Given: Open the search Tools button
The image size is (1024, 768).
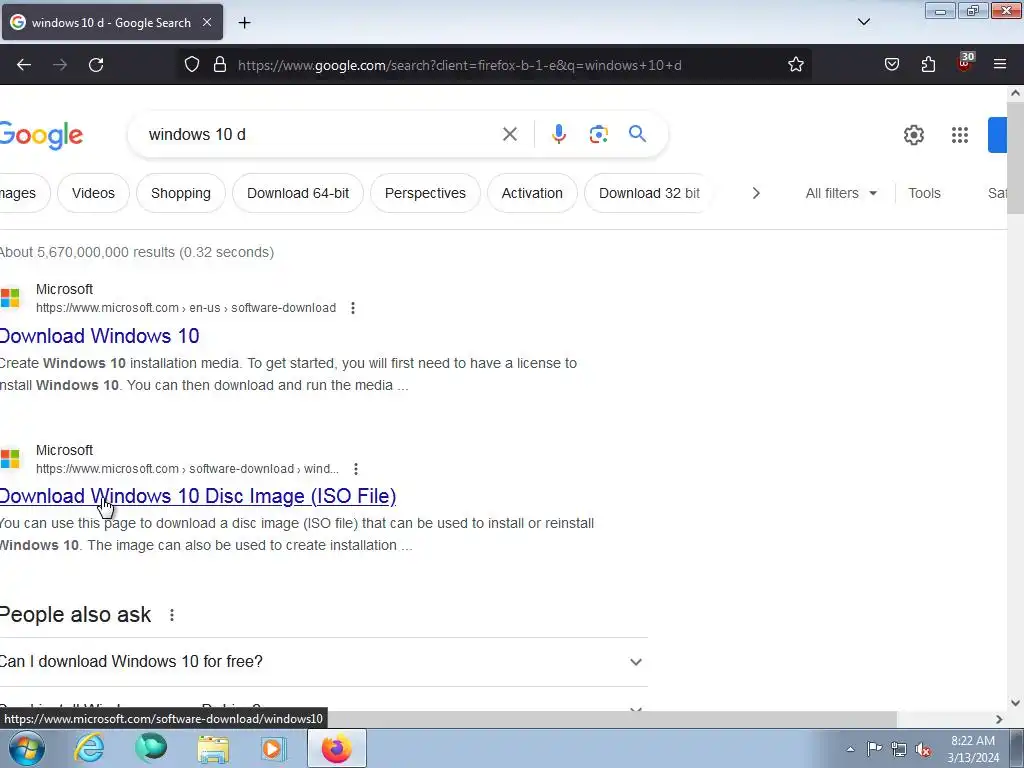Looking at the screenshot, I should [924, 193].
